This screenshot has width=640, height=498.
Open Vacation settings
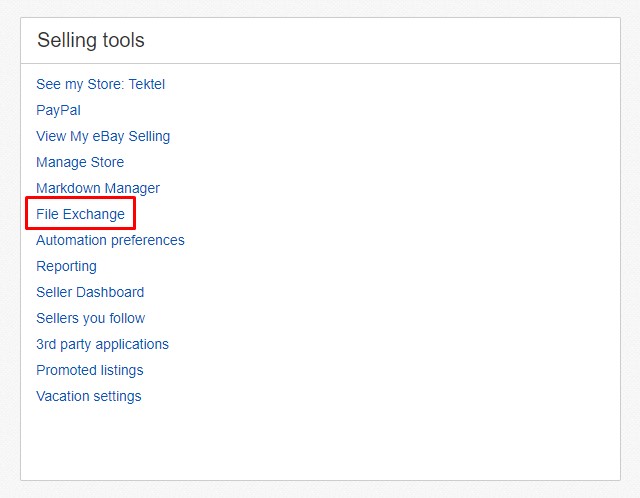click(89, 396)
